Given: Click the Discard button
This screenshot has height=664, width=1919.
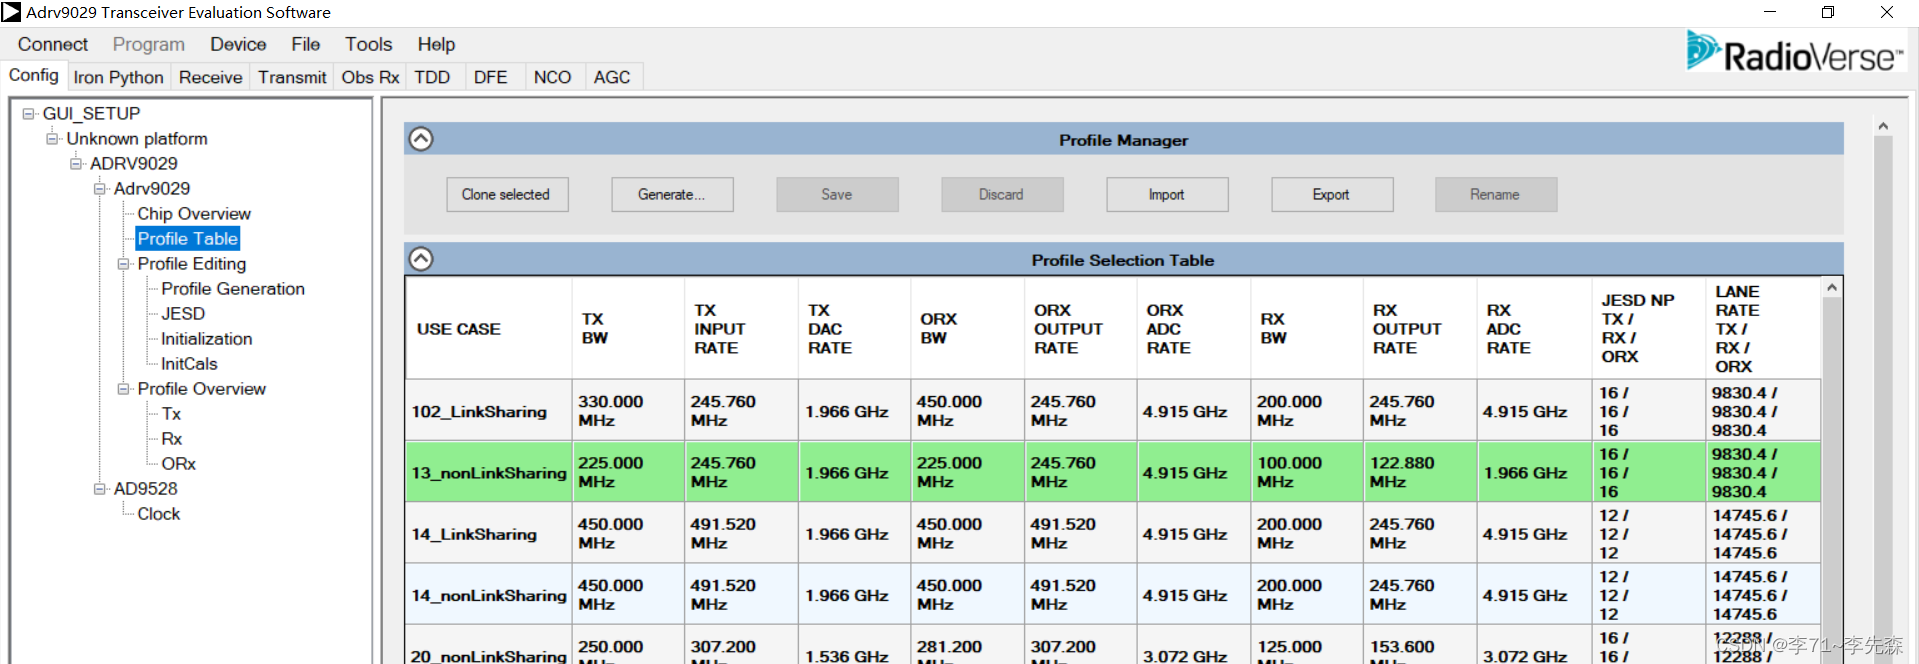Looking at the screenshot, I should point(1002,195).
